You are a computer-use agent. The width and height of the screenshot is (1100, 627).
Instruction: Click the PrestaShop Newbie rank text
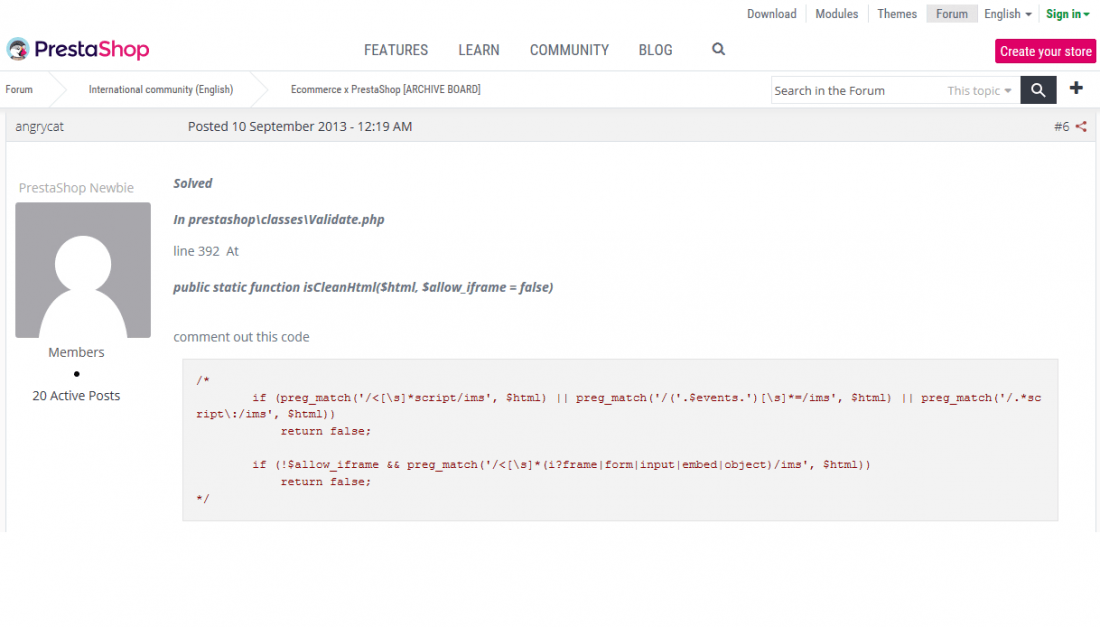tap(76, 188)
